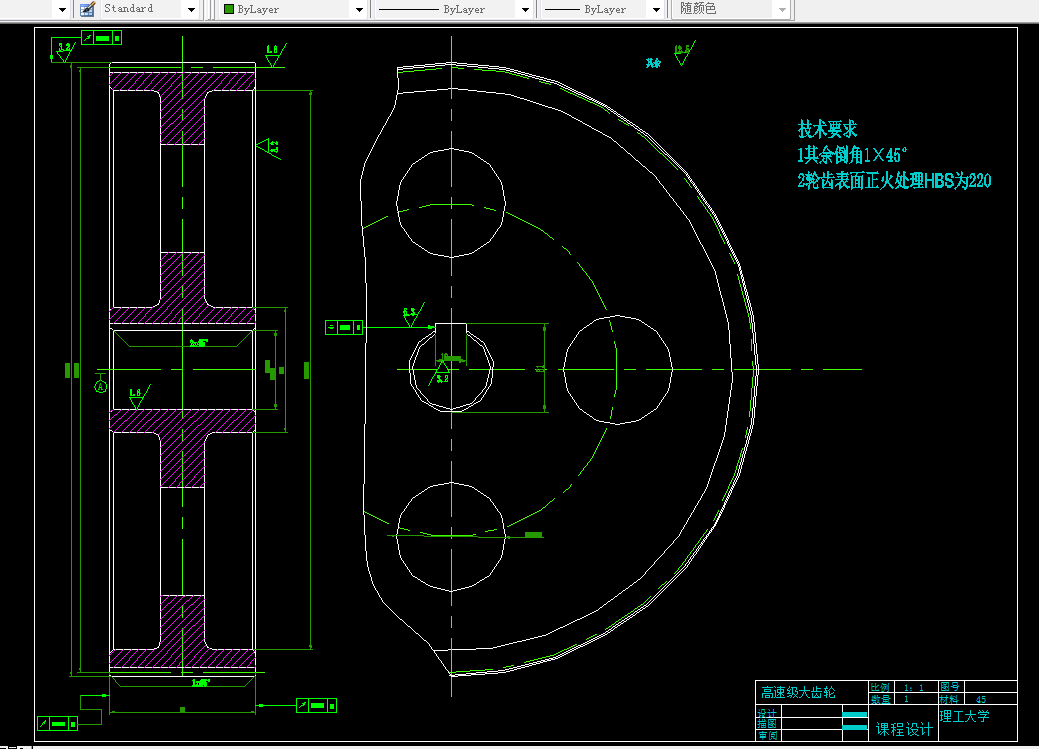Select the 材料 label in title block

click(949, 699)
